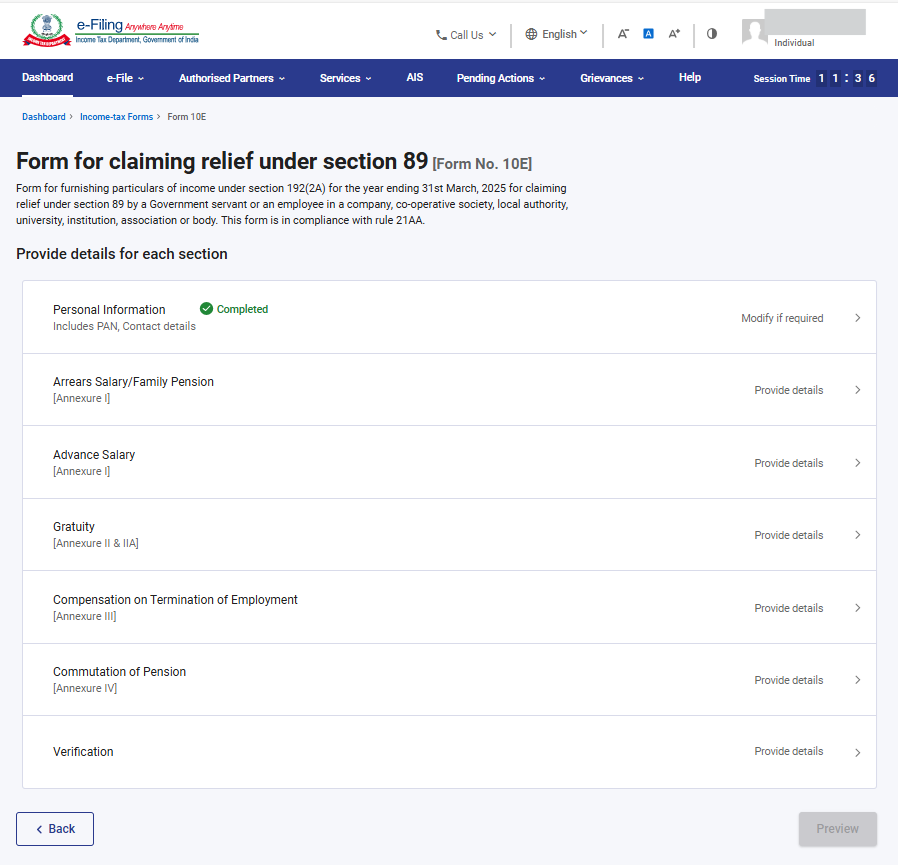
Task: Click the Income-tax Forms breadcrumb link
Action: [117, 117]
